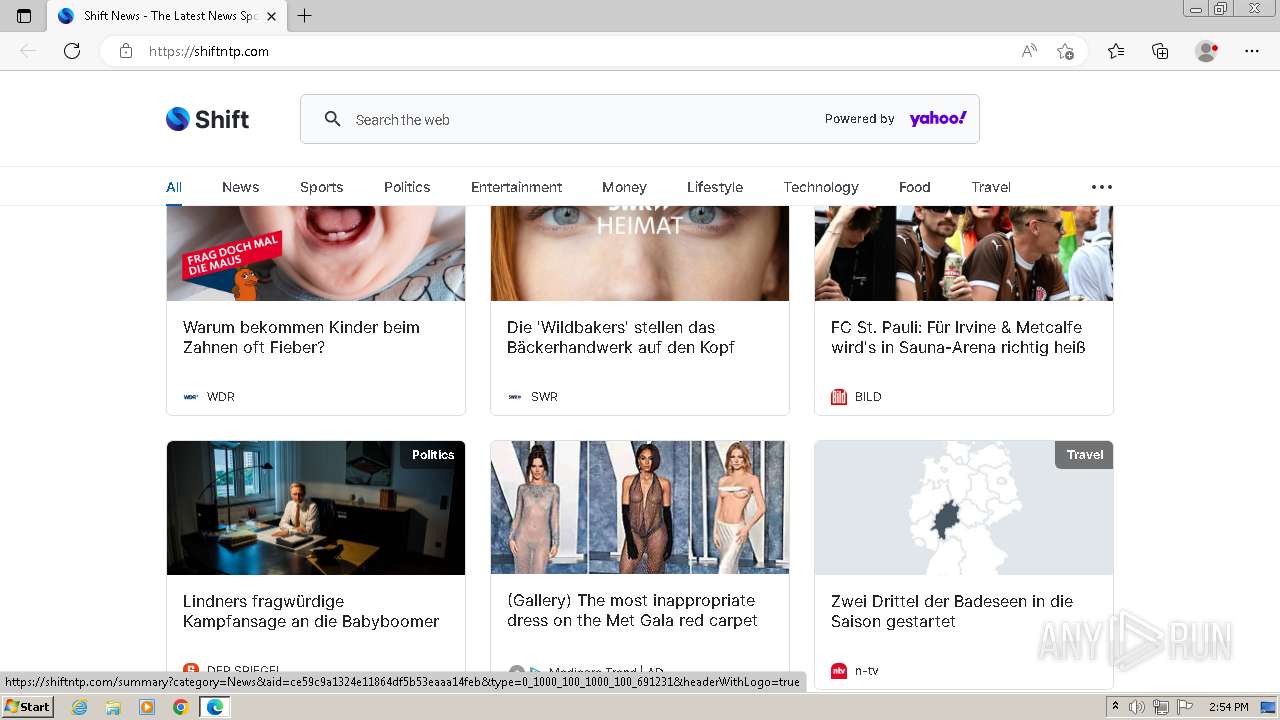
Task: Close the Shift News tab
Action: pyautogui.click(x=271, y=16)
